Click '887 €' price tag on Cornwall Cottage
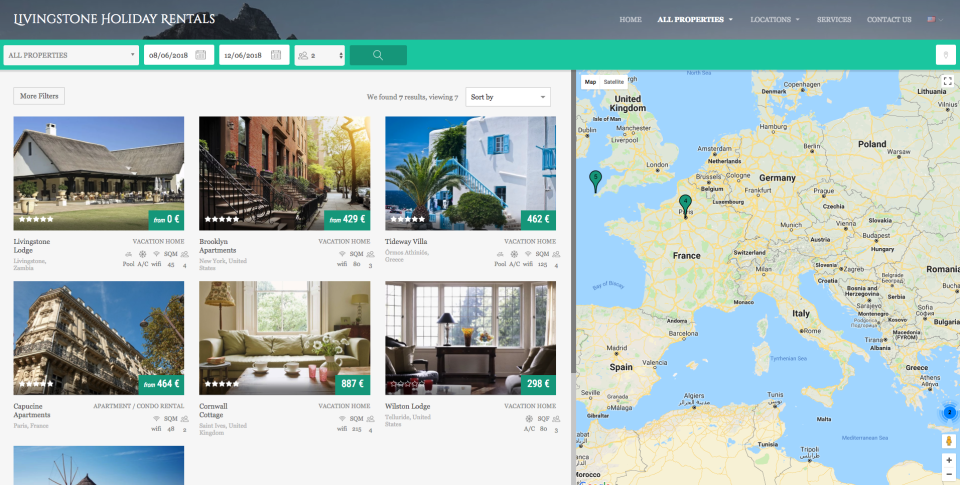 (353, 385)
